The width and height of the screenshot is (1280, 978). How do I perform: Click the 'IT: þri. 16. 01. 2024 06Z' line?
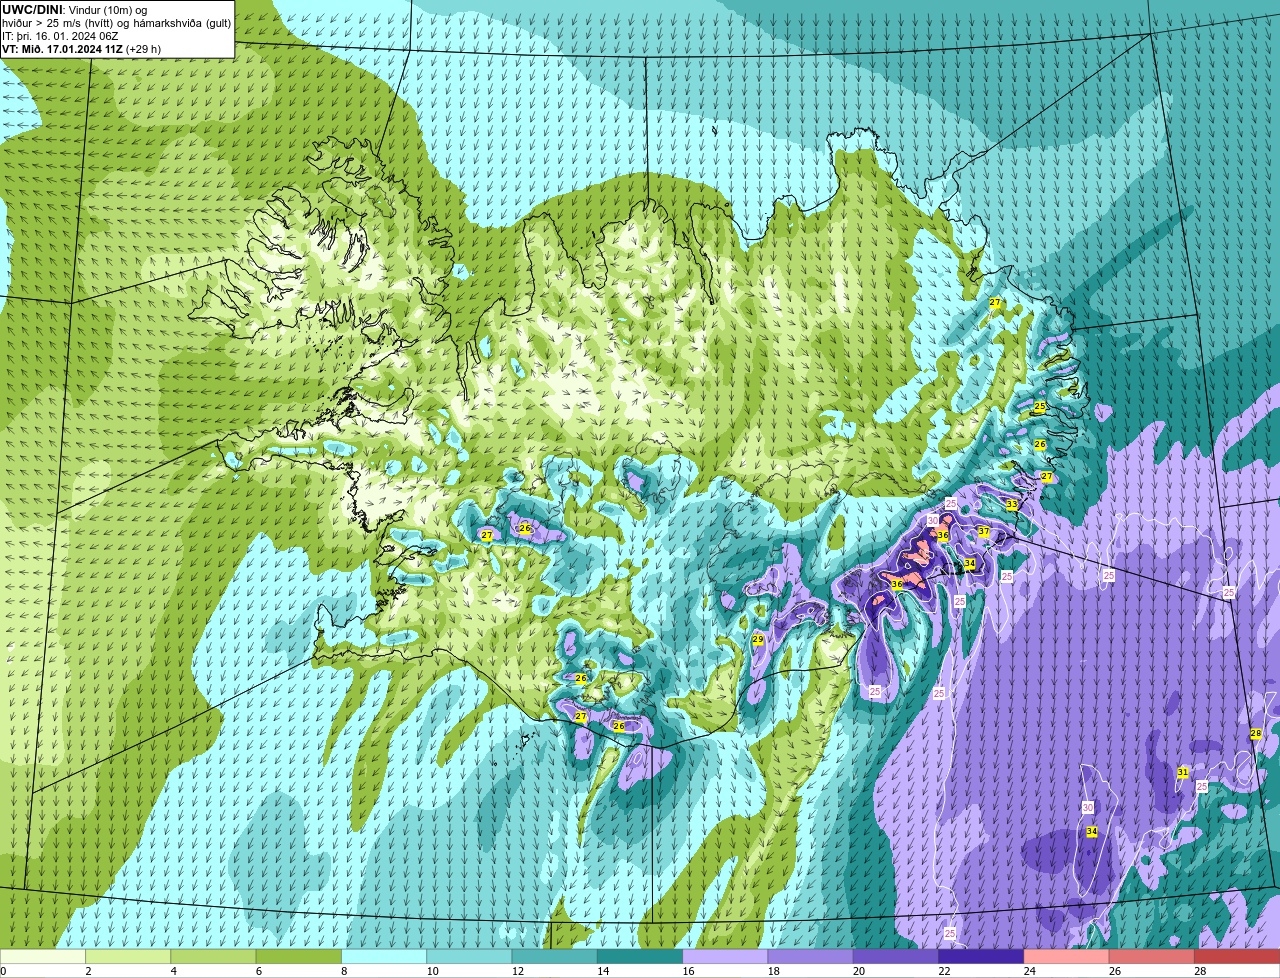click(60, 35)
